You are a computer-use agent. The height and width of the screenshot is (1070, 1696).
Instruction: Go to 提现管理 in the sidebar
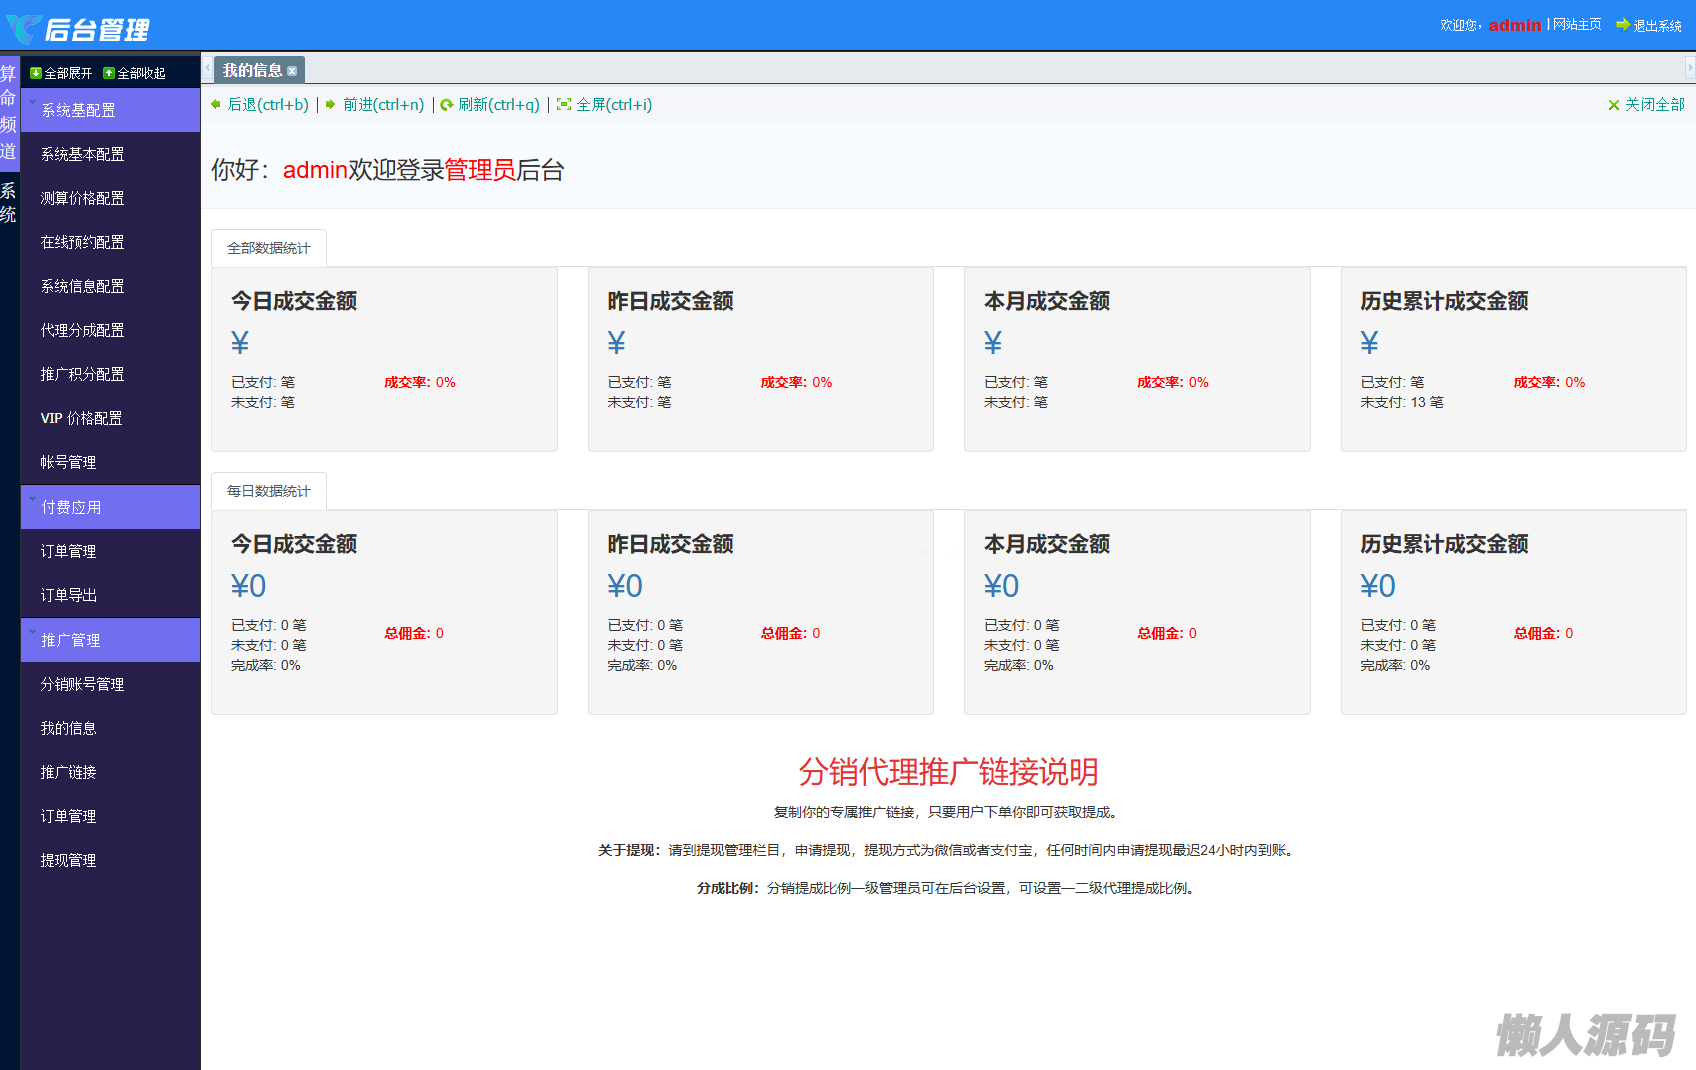(x=68, y=860)
